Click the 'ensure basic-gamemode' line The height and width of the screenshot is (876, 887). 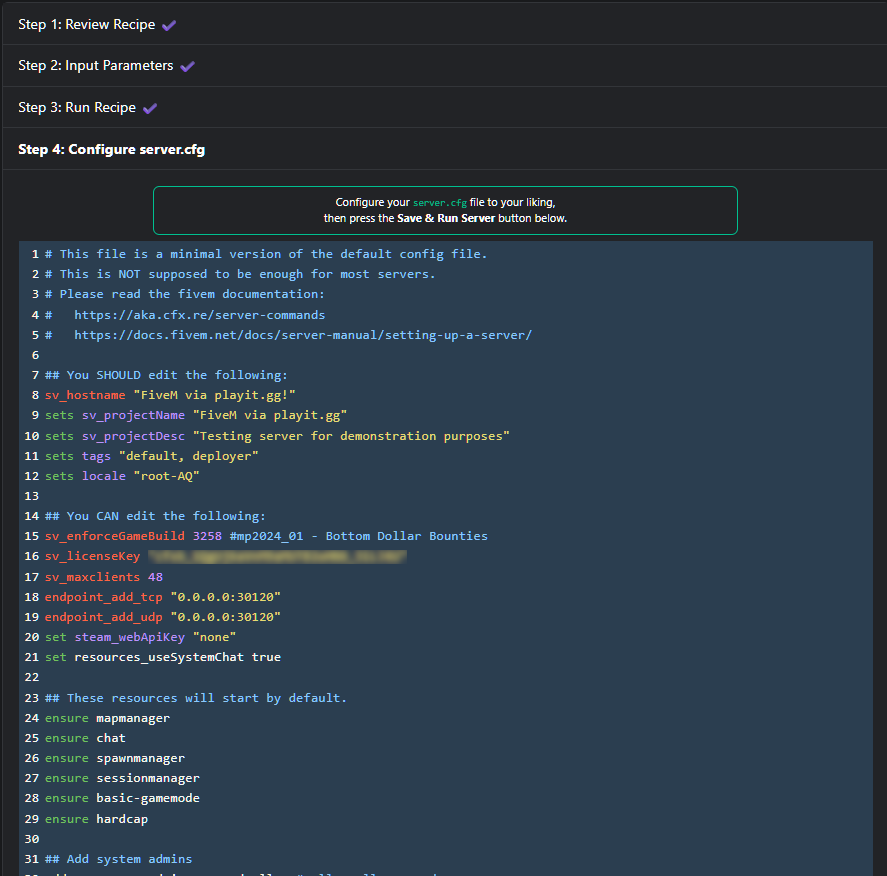(x=122, y=799)
